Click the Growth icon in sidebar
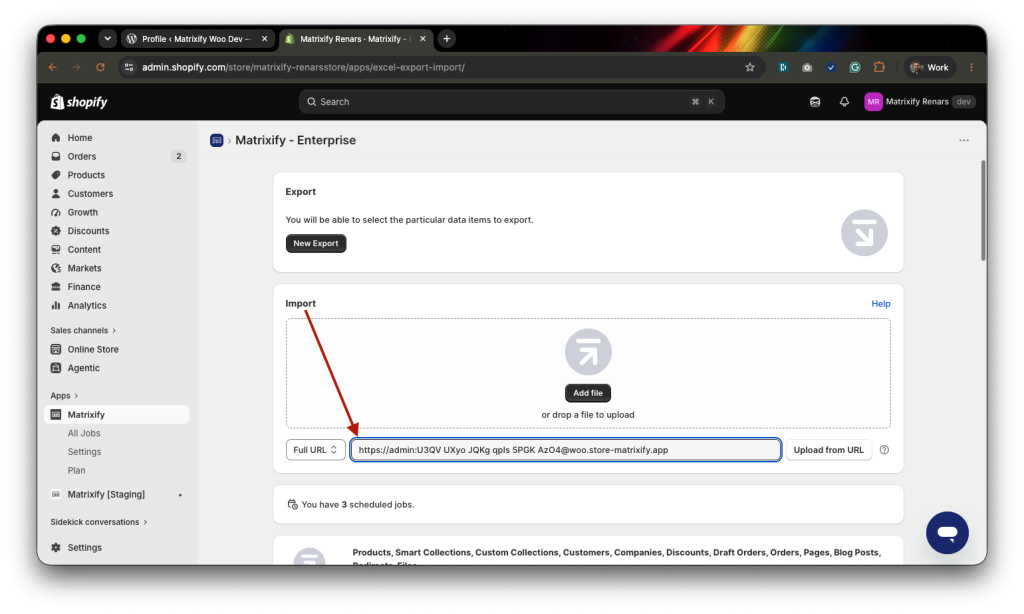 56,212
